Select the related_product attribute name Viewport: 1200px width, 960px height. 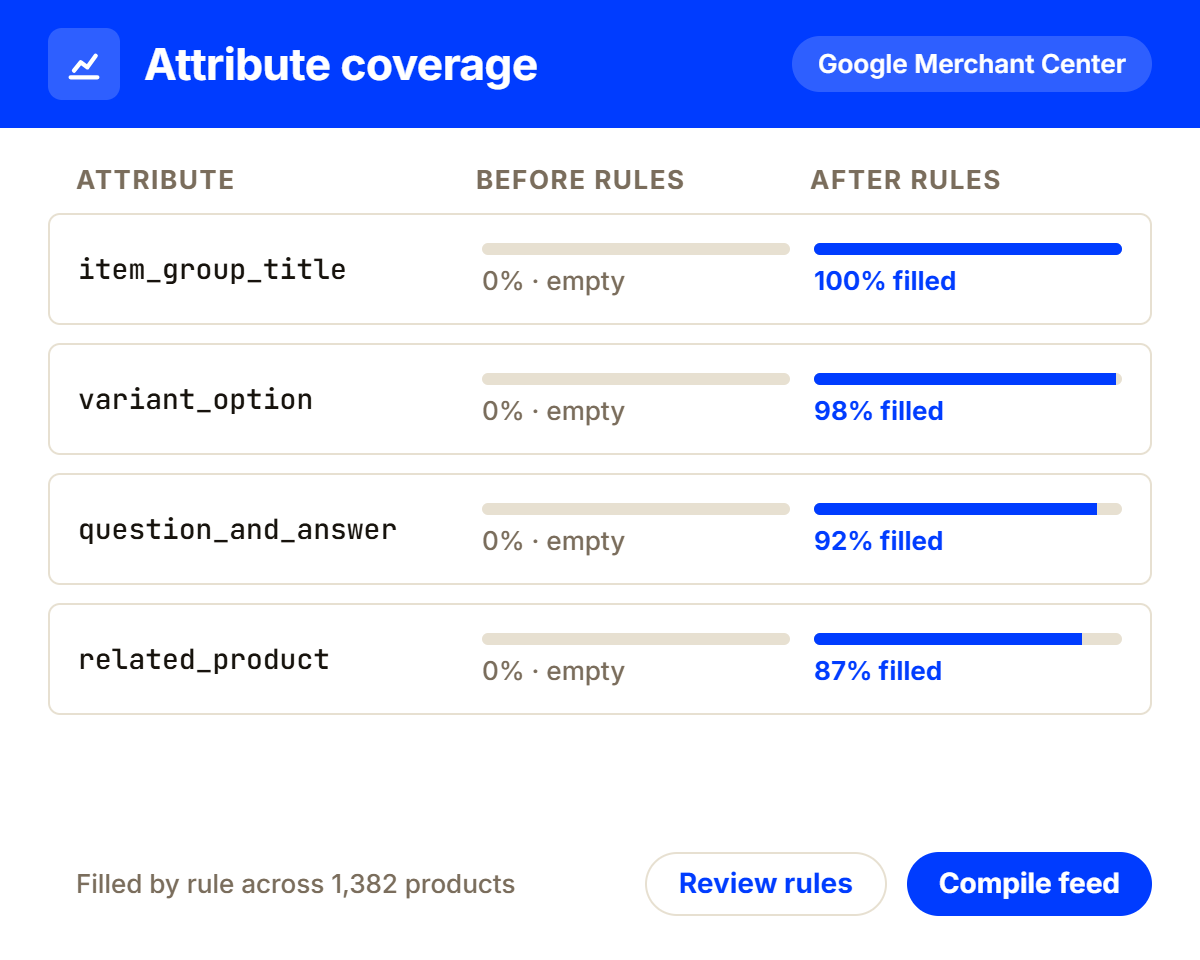tap(204, 659)
